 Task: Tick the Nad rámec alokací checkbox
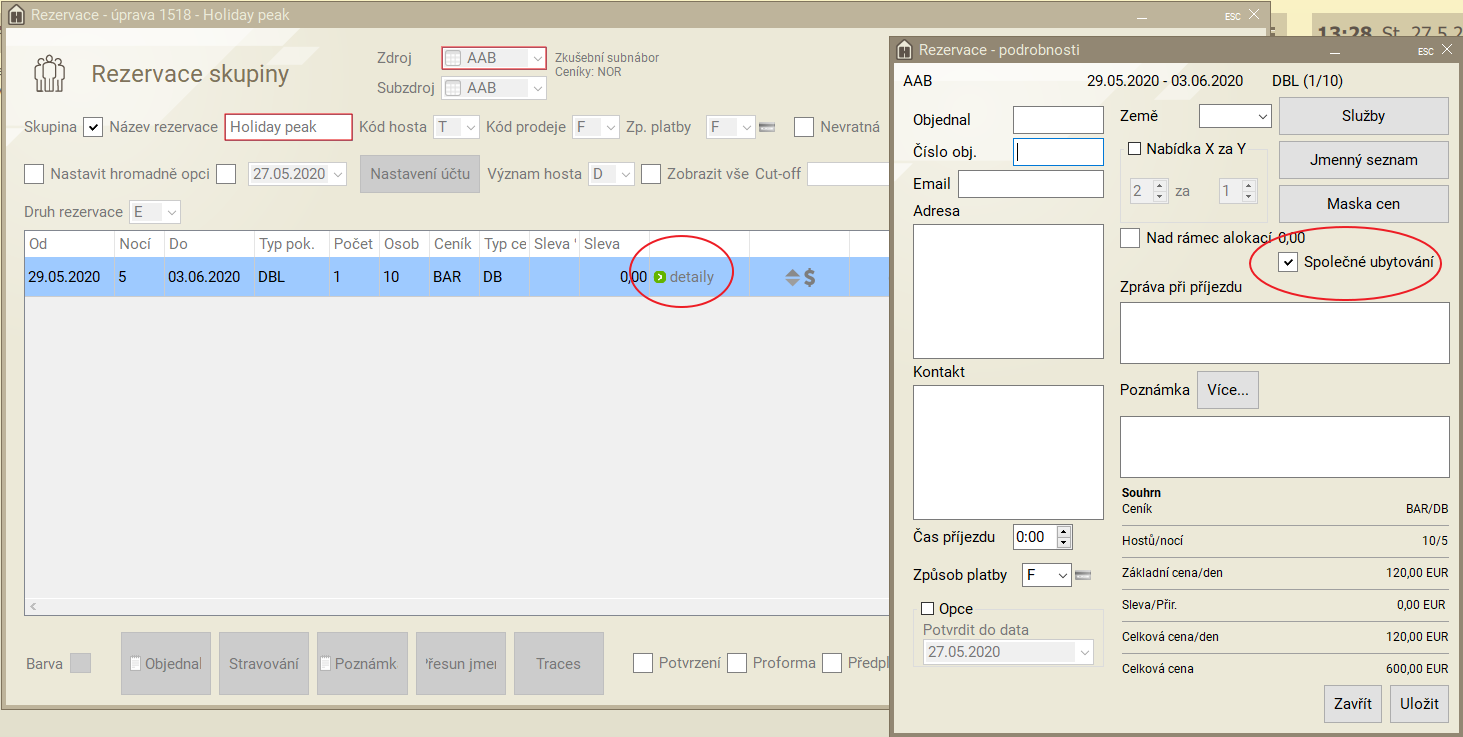coord(1130,238)
